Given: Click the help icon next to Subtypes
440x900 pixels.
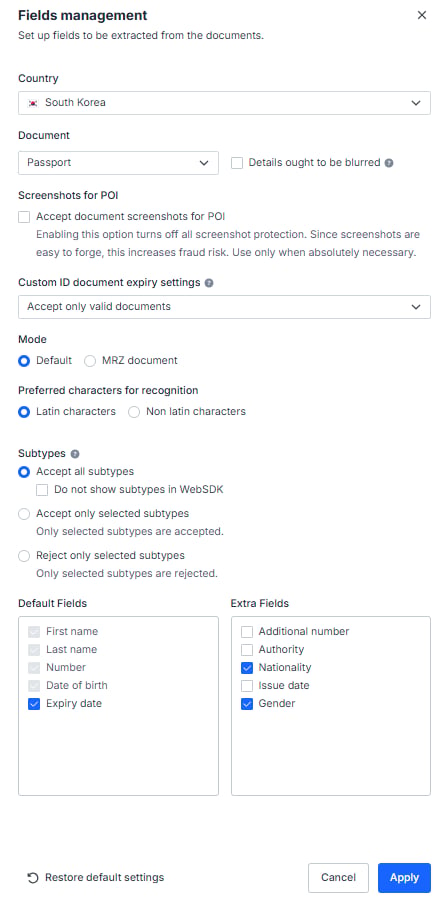Looking at the screenshot, I should [75, 454].
